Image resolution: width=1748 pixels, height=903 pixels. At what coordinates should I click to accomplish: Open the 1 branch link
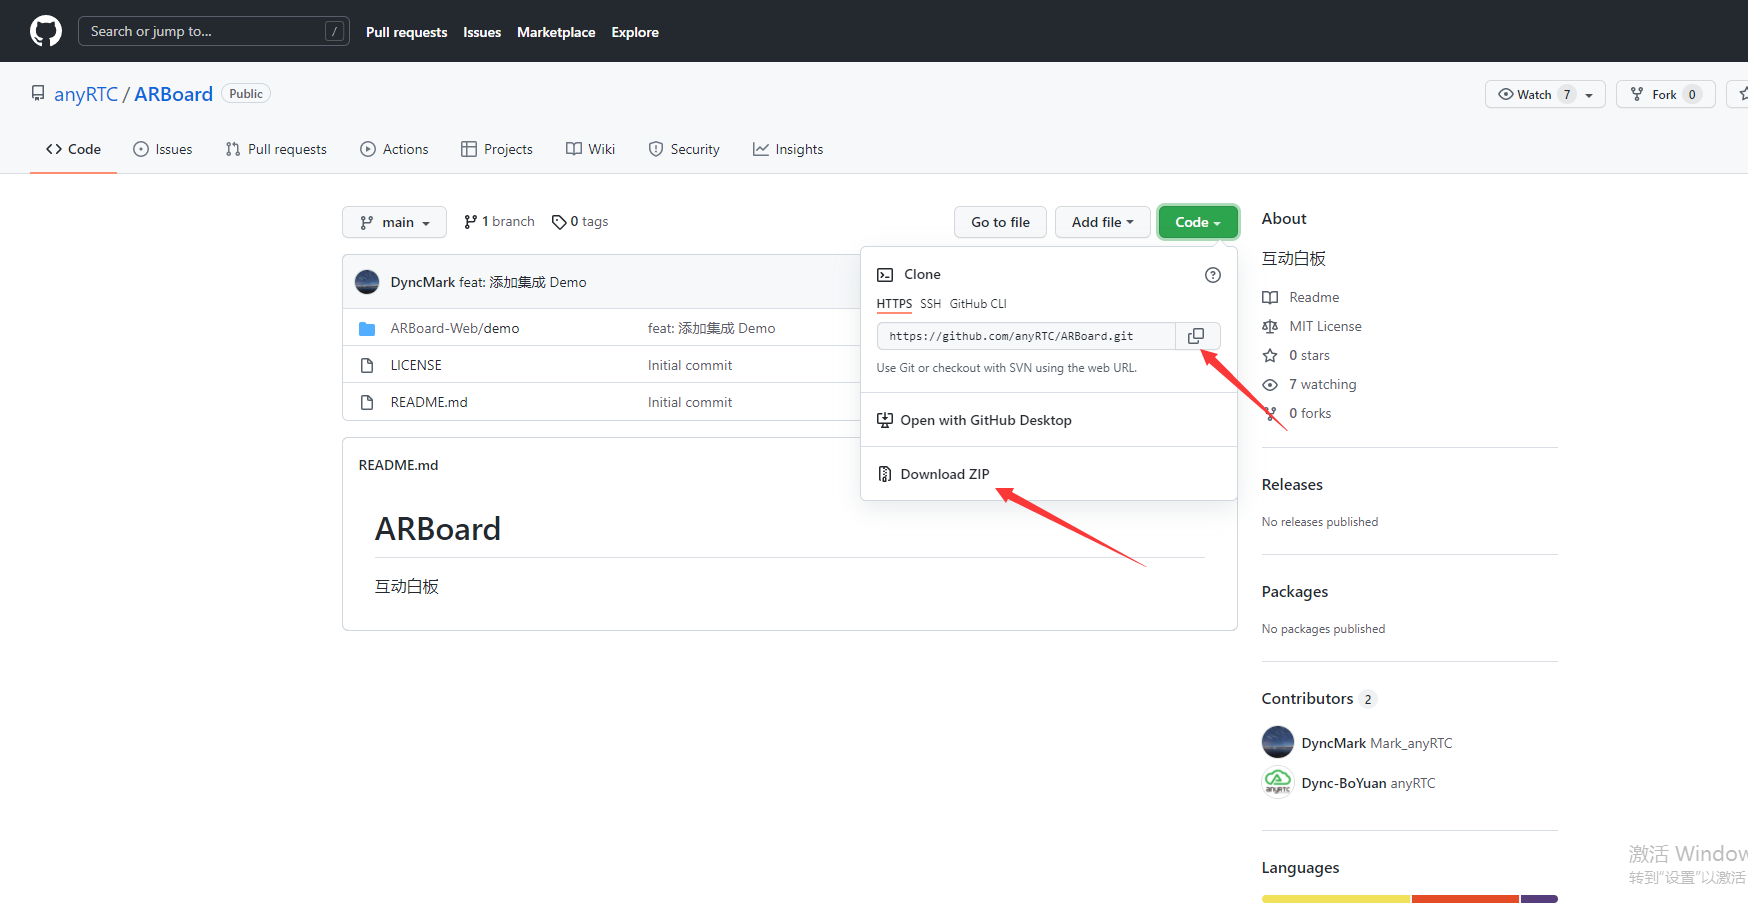click(499, 222)
